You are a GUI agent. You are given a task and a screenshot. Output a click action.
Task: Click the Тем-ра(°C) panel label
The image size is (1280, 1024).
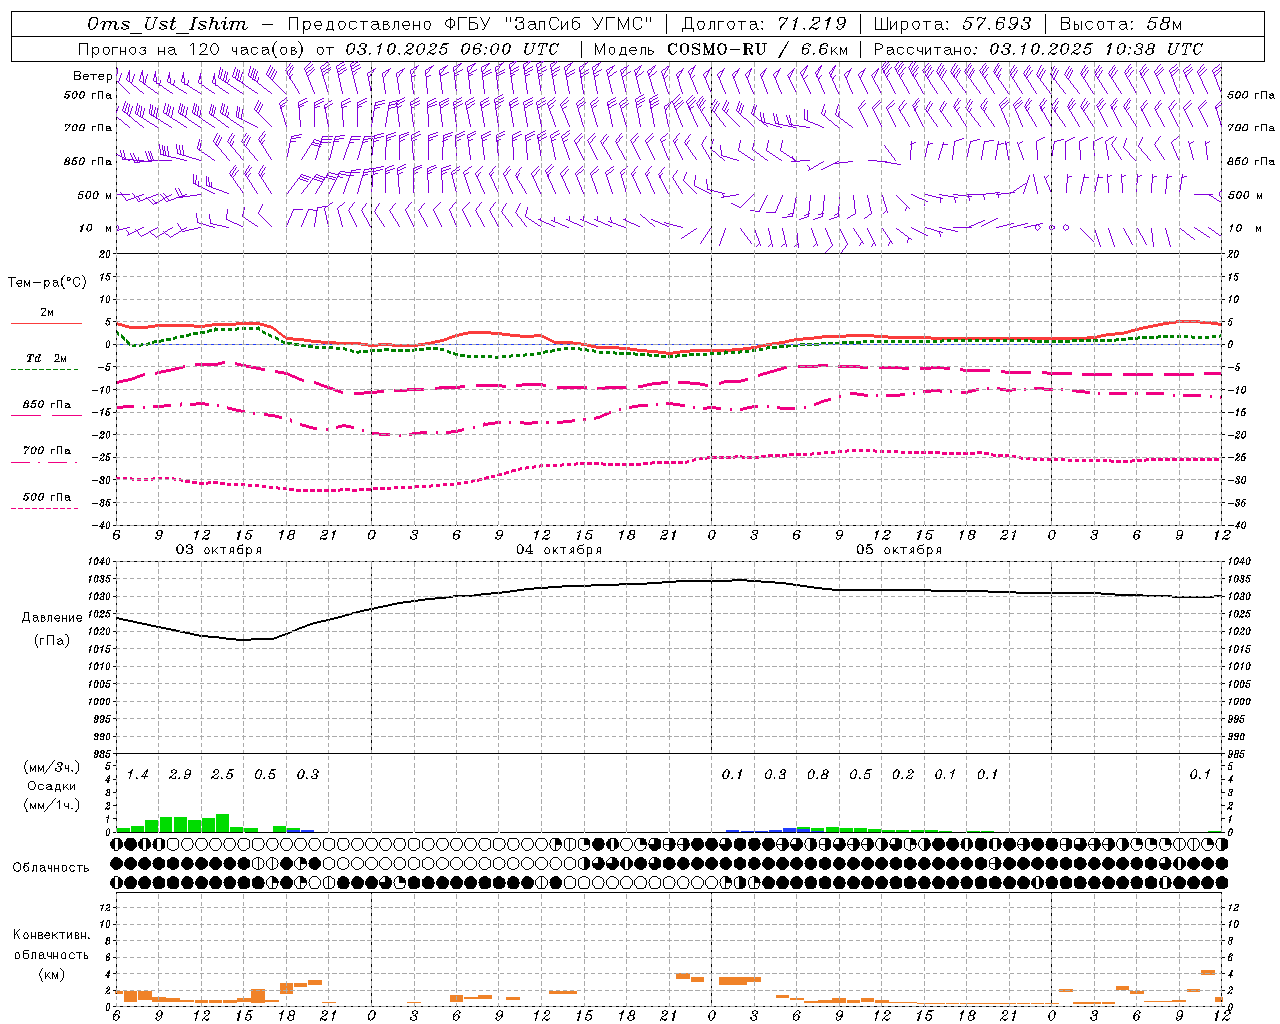click(x=47, y=283)
